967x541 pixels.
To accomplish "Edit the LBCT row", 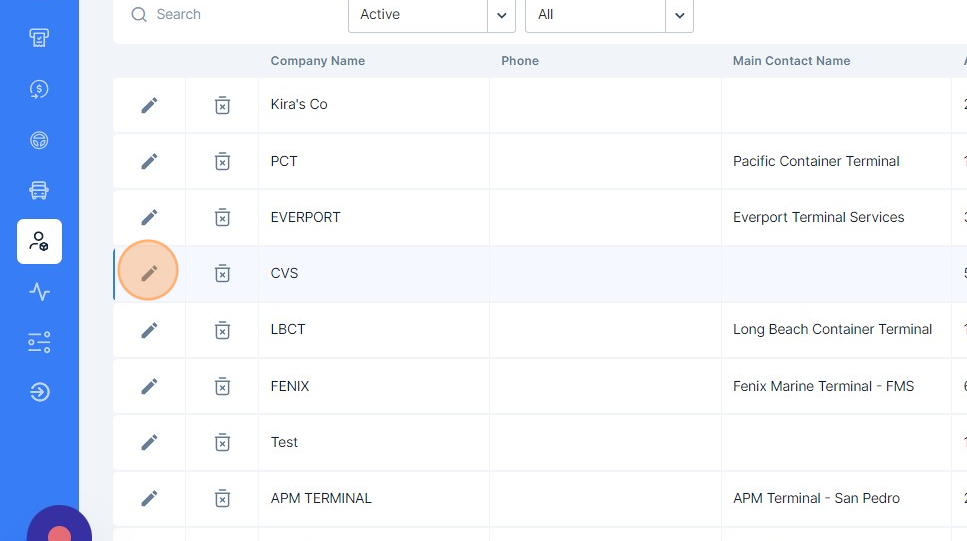I will 149,330.
